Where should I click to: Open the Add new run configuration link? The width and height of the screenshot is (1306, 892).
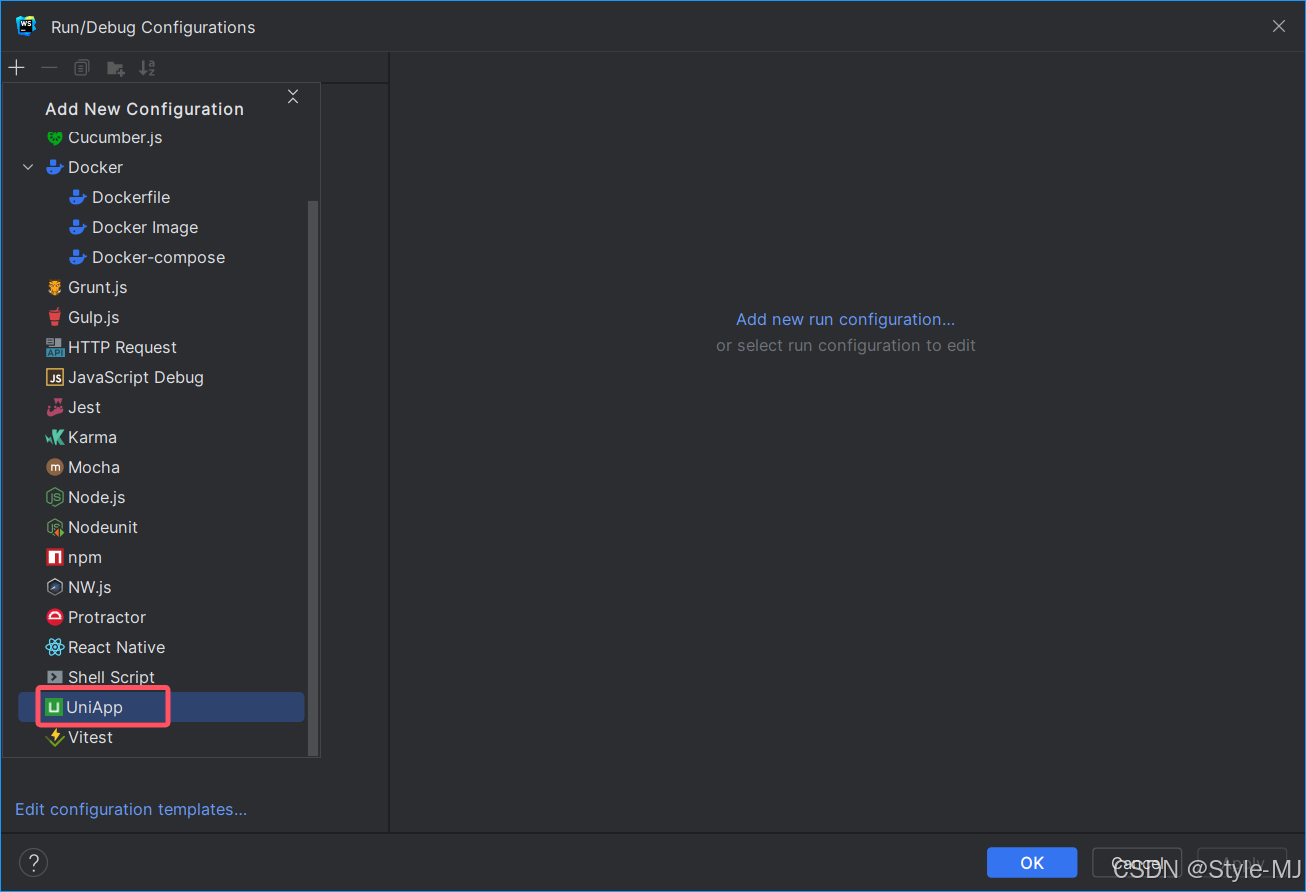(x=845, y=319)
